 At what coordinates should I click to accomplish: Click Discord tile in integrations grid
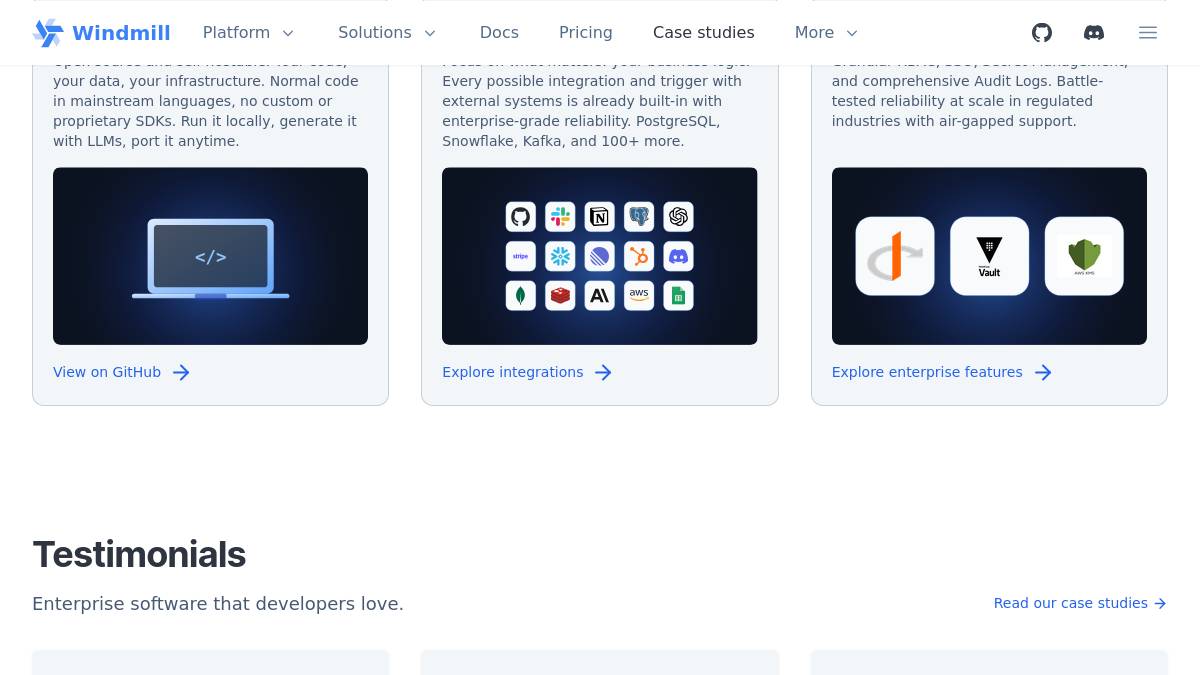click(678, 256)
